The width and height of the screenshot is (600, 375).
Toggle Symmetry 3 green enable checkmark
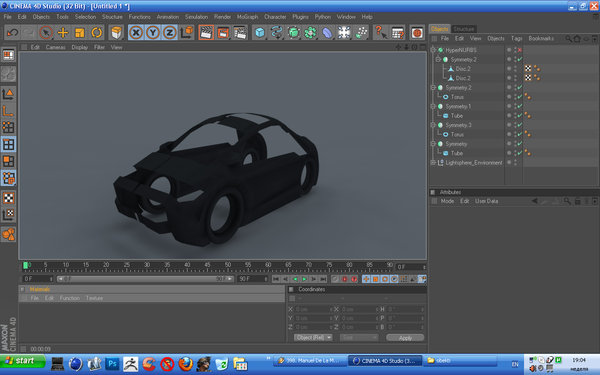click(520, 125)
